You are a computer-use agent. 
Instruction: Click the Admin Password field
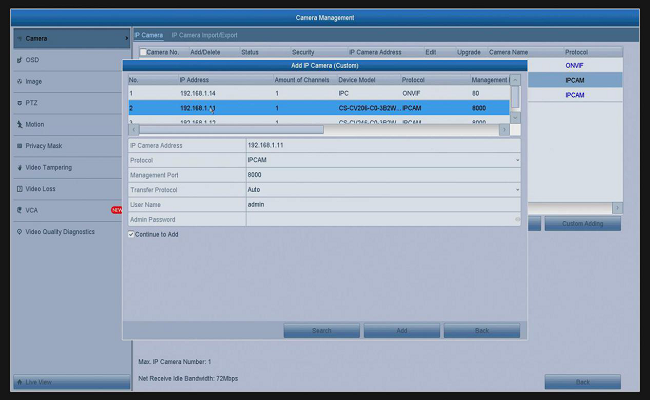tap(381, 220)
